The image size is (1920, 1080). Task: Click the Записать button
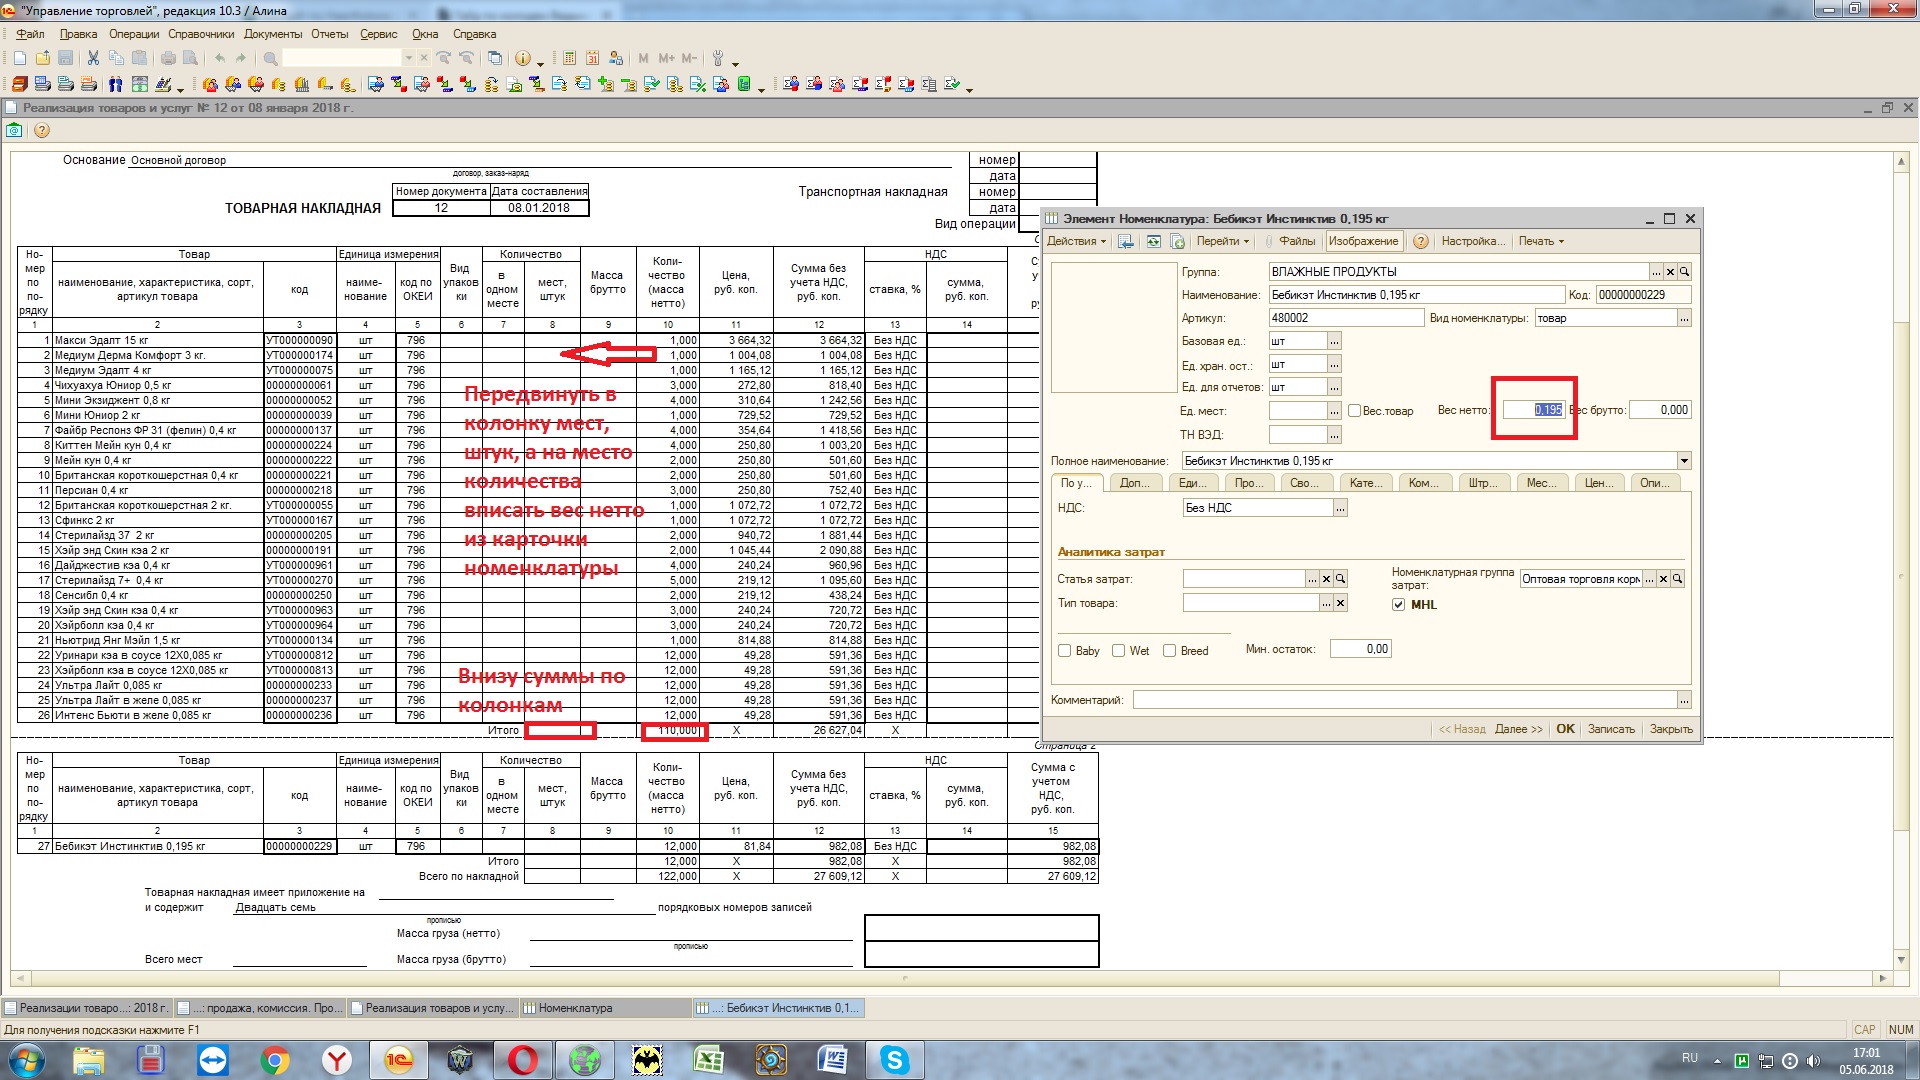point(1611,729)
